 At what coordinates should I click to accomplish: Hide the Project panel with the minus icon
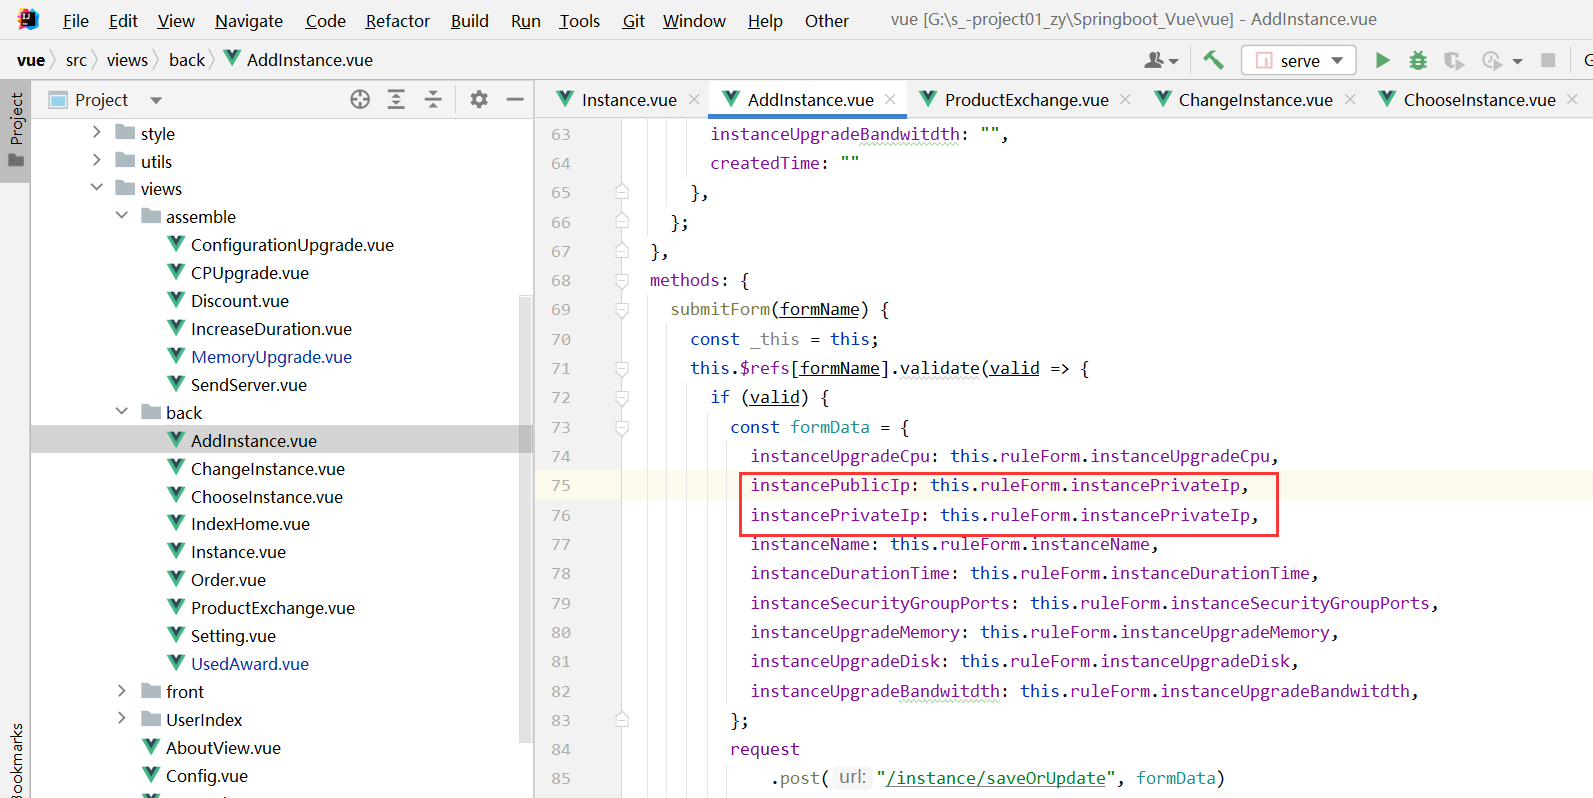point(515,99)
